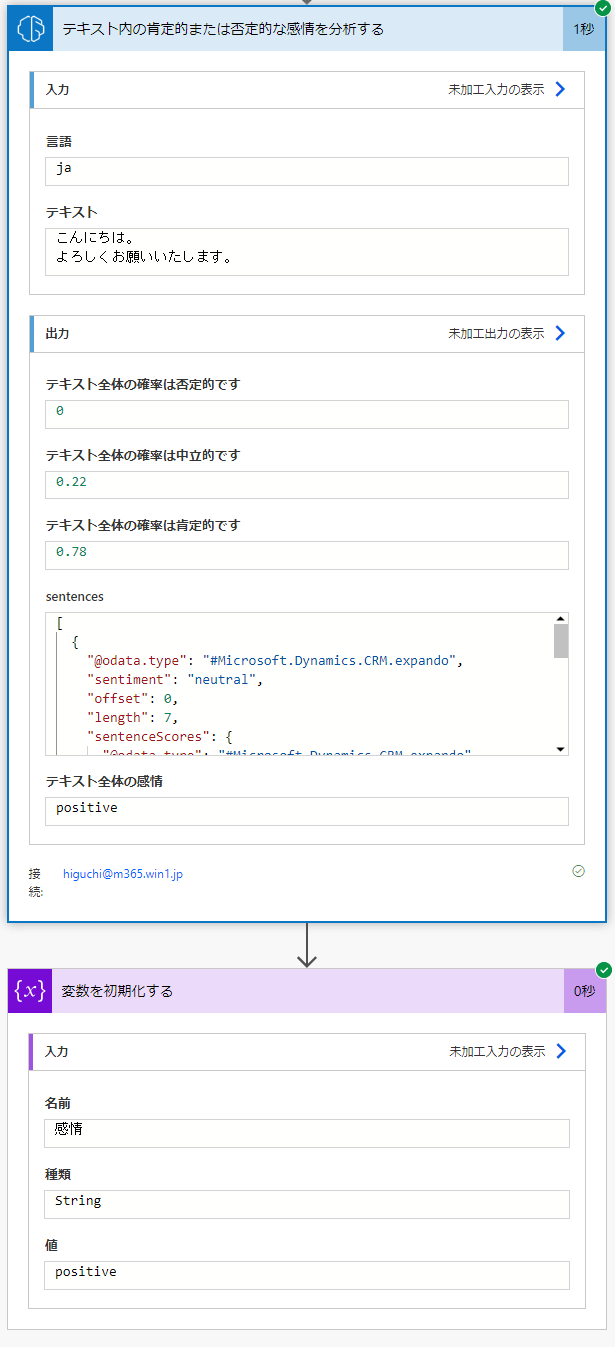
Task: Collapse the sentiment analysis action header
Action: click(x=307, y=29)
